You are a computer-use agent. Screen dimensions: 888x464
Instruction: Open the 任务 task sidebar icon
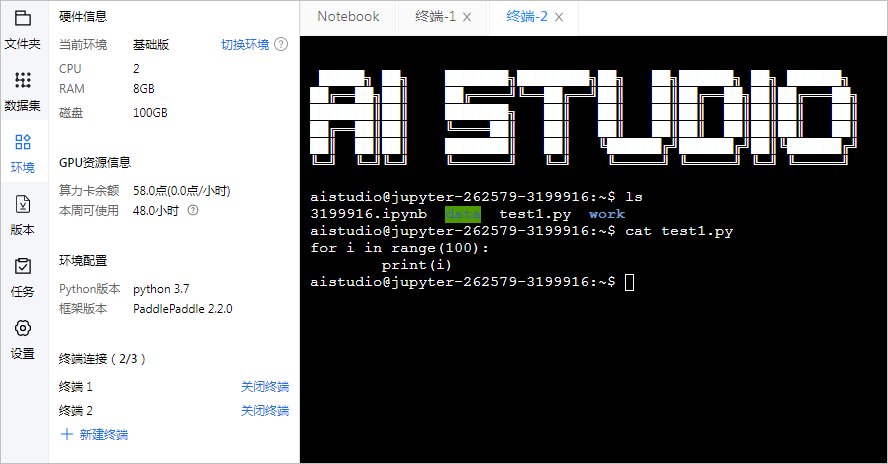(x=23, y=266)
